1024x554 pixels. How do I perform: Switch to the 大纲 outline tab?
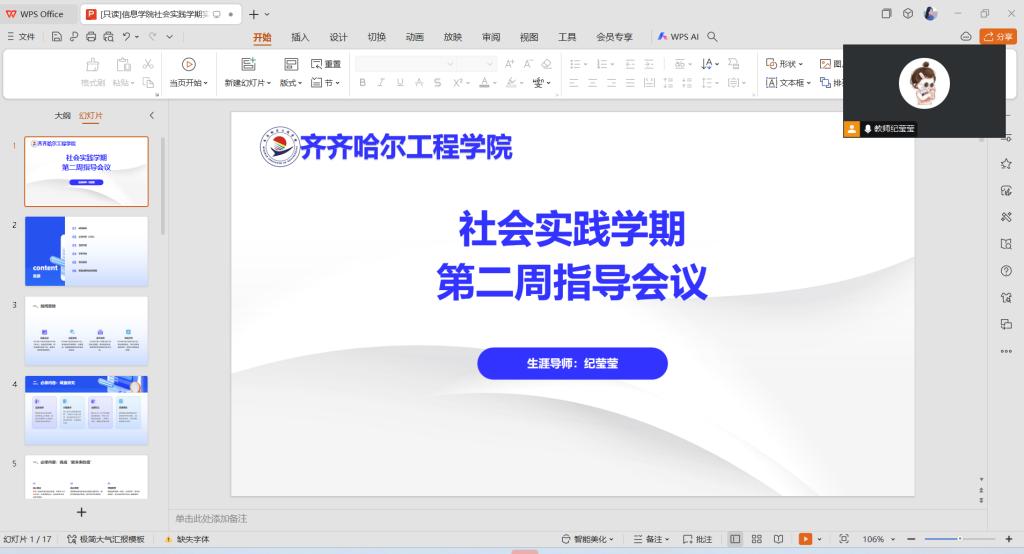coord(62,116)
